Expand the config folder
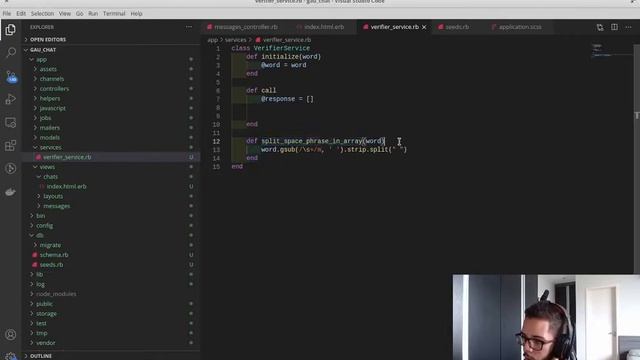 coord(44,226)
